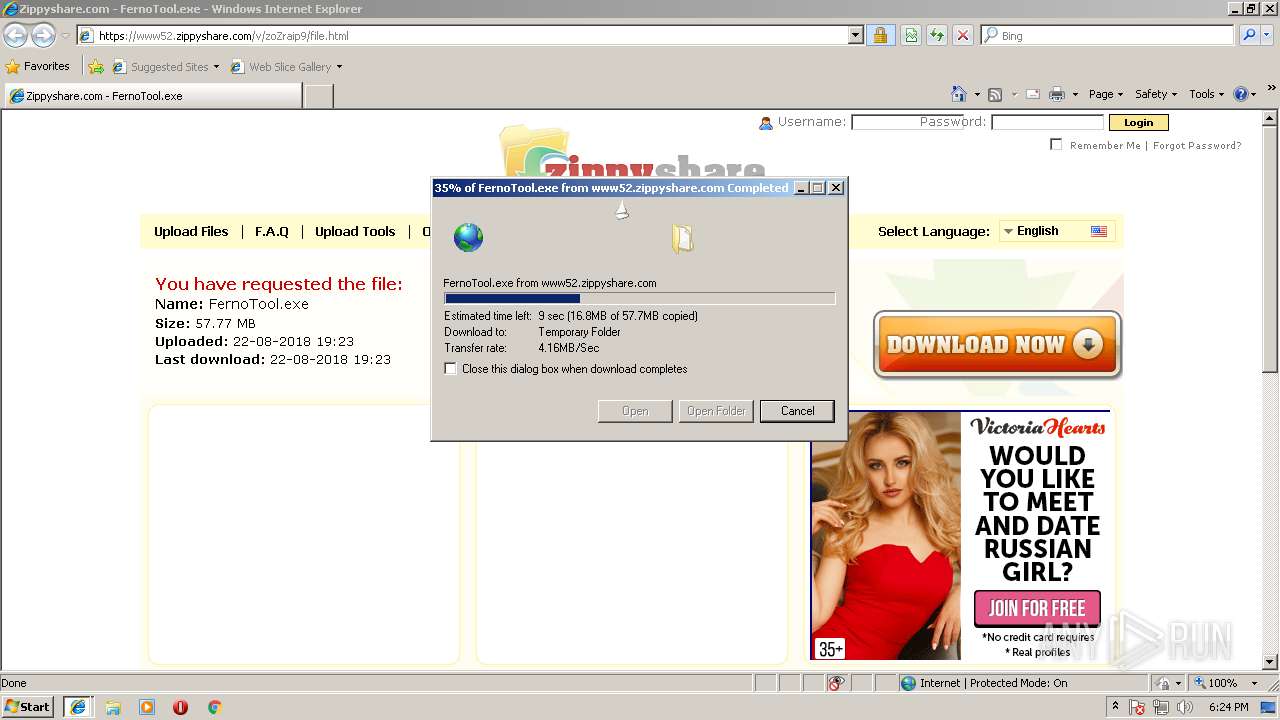Open Favorites star button
The height and width of the screenshot is (720, 1280).
(x=38, y=66)
